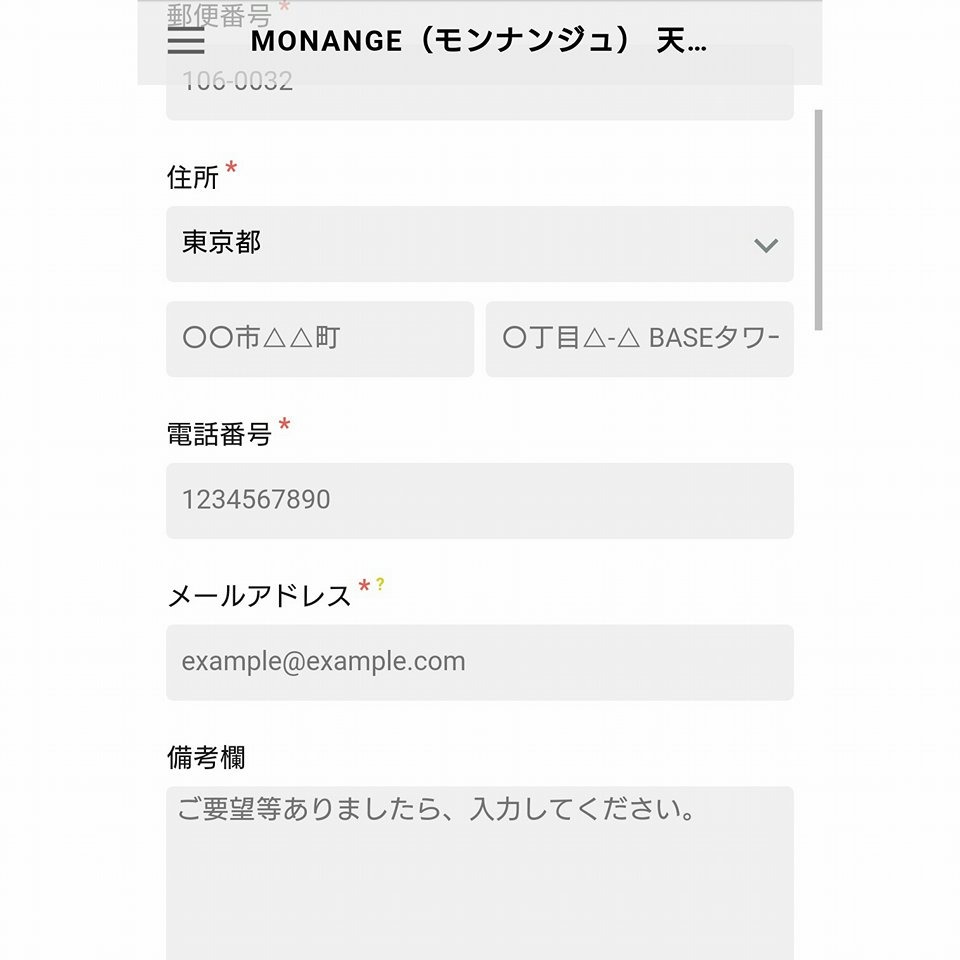Click the red asterisk next to 住所
Image resolution: width=960 pixels, height=960 pixels.
[x=231, y=168]
